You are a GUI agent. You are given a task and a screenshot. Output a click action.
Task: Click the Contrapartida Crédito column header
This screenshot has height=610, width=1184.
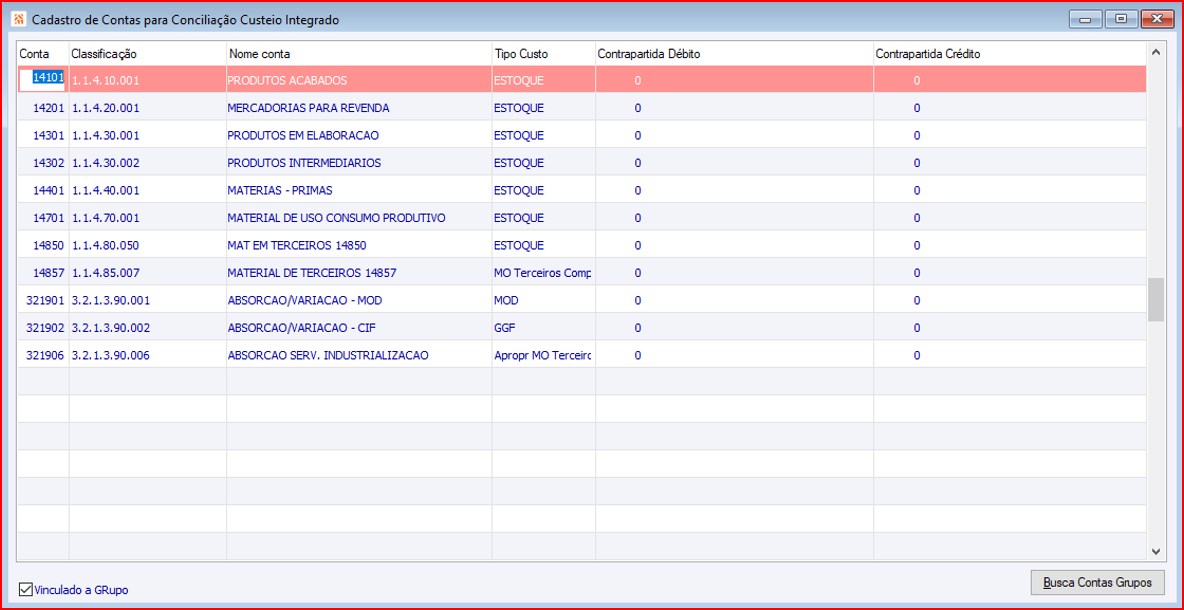[1010, 54]
